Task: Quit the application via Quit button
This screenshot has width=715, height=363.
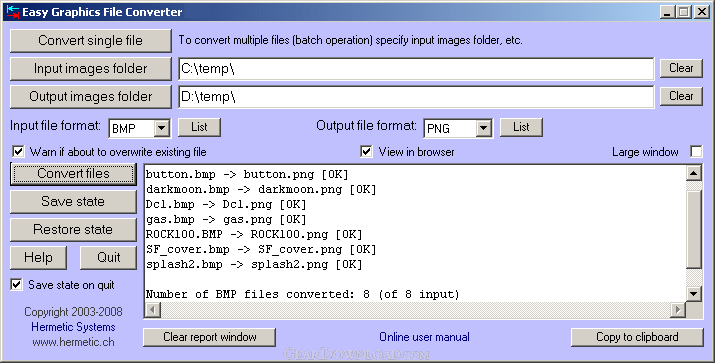Action: click(109, 258)
